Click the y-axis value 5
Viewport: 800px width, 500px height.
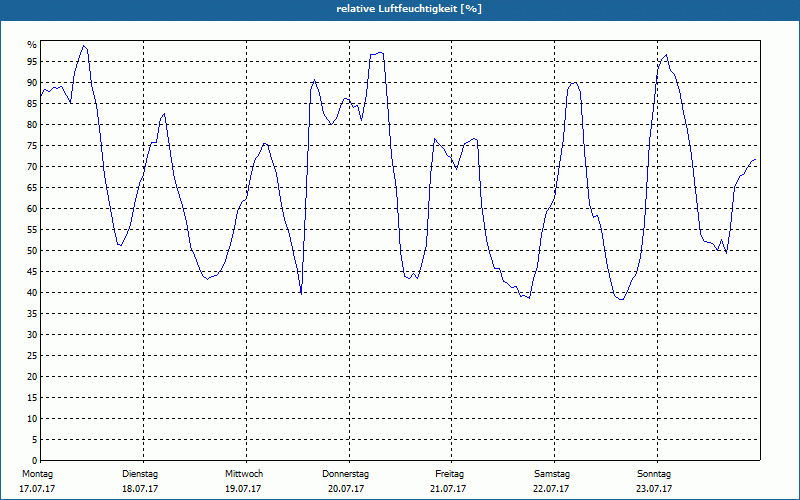tap(35, 440)
